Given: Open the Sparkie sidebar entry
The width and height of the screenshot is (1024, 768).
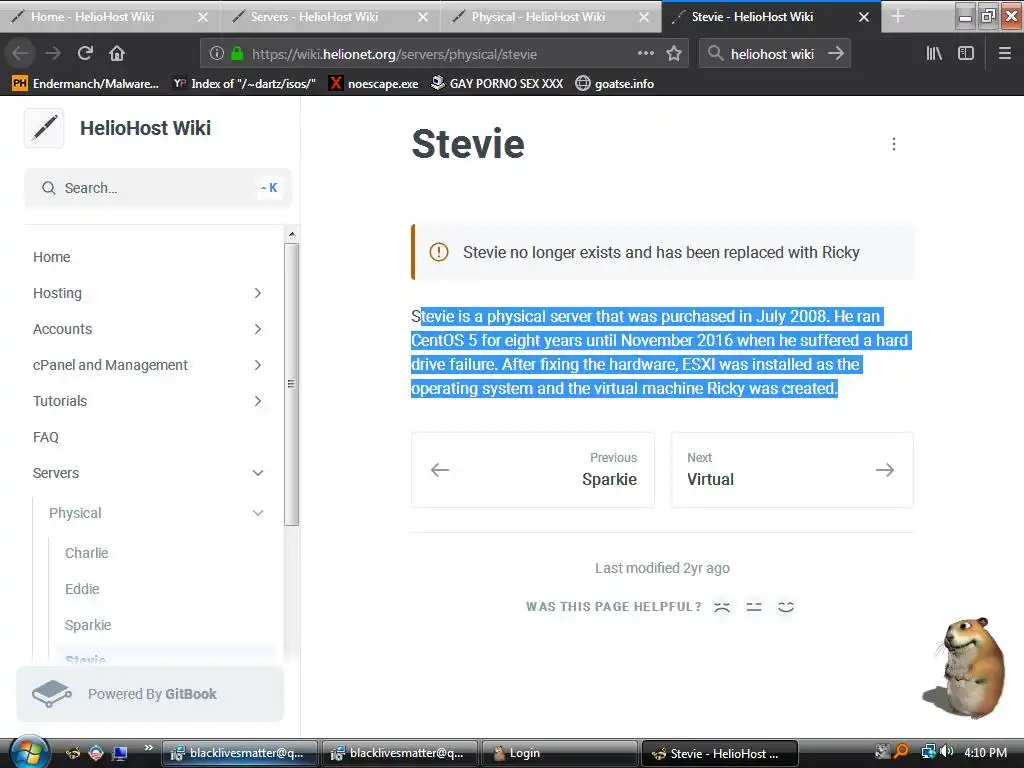Looking at the screenshot, I should (x=88, y=625).
